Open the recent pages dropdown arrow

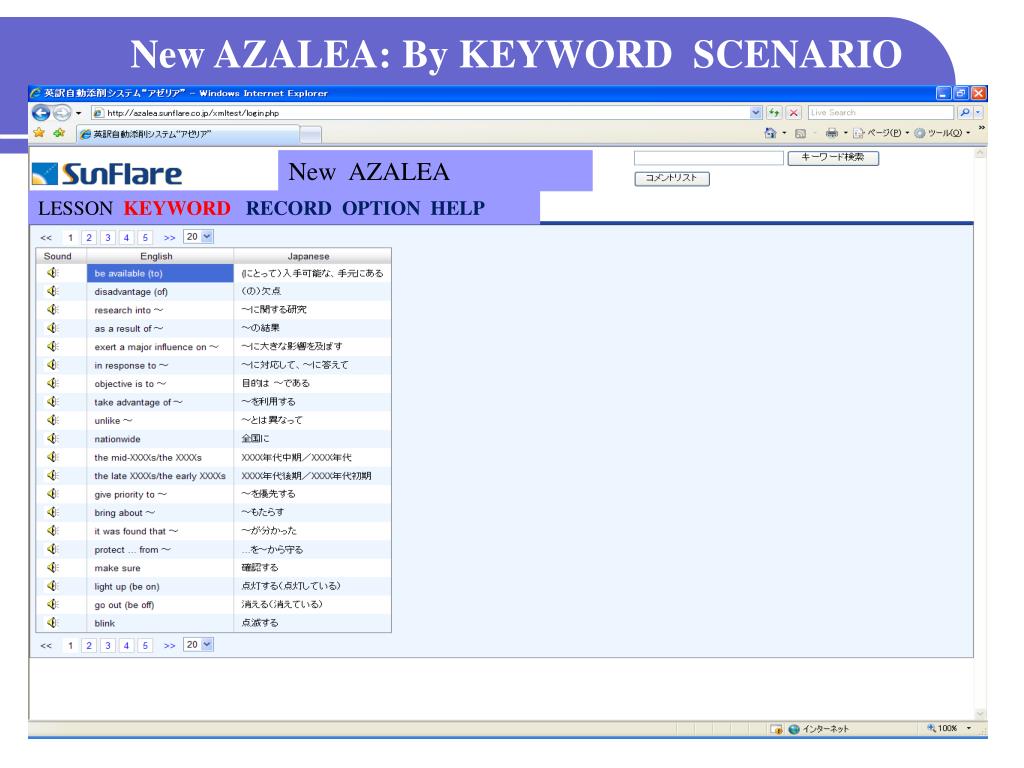78,113
